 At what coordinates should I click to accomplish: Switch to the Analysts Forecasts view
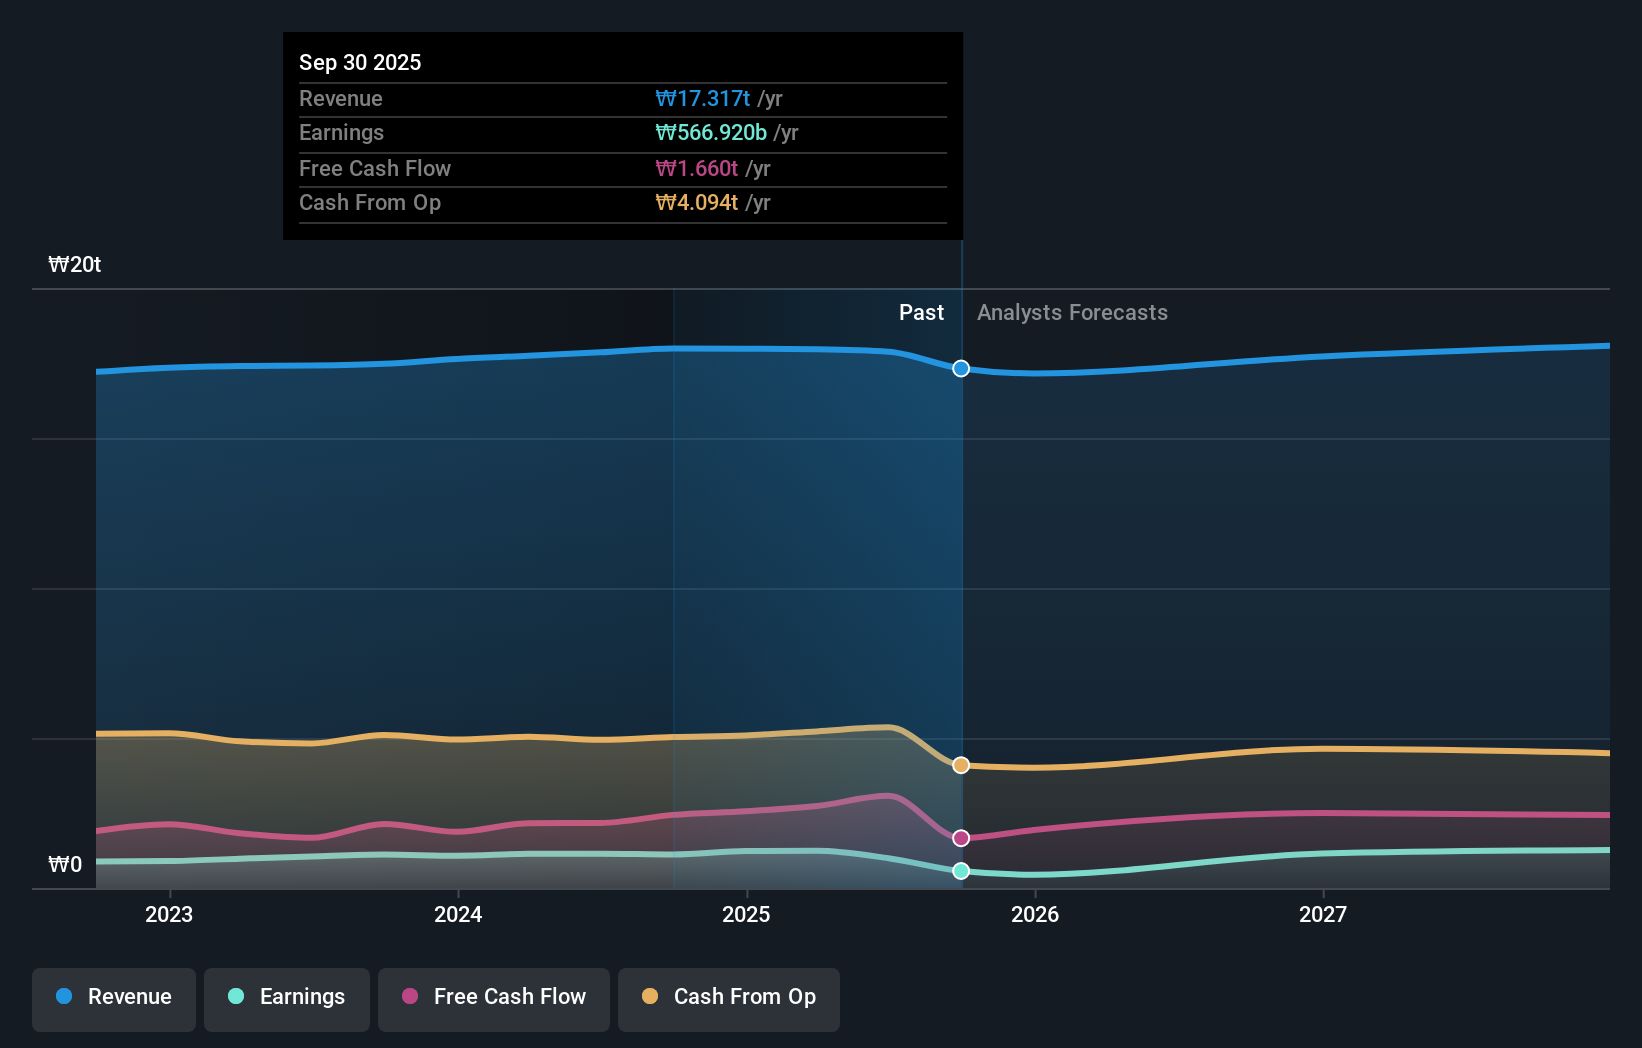1072,312
